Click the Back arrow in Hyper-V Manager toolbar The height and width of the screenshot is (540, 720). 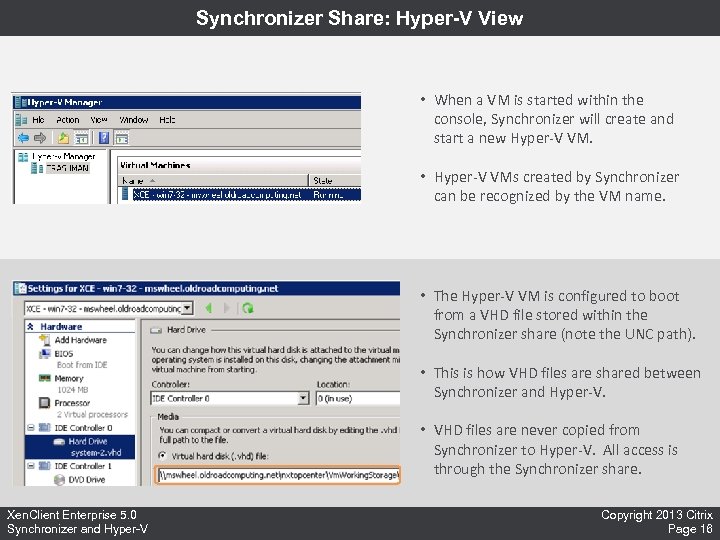tap(23, 137)
